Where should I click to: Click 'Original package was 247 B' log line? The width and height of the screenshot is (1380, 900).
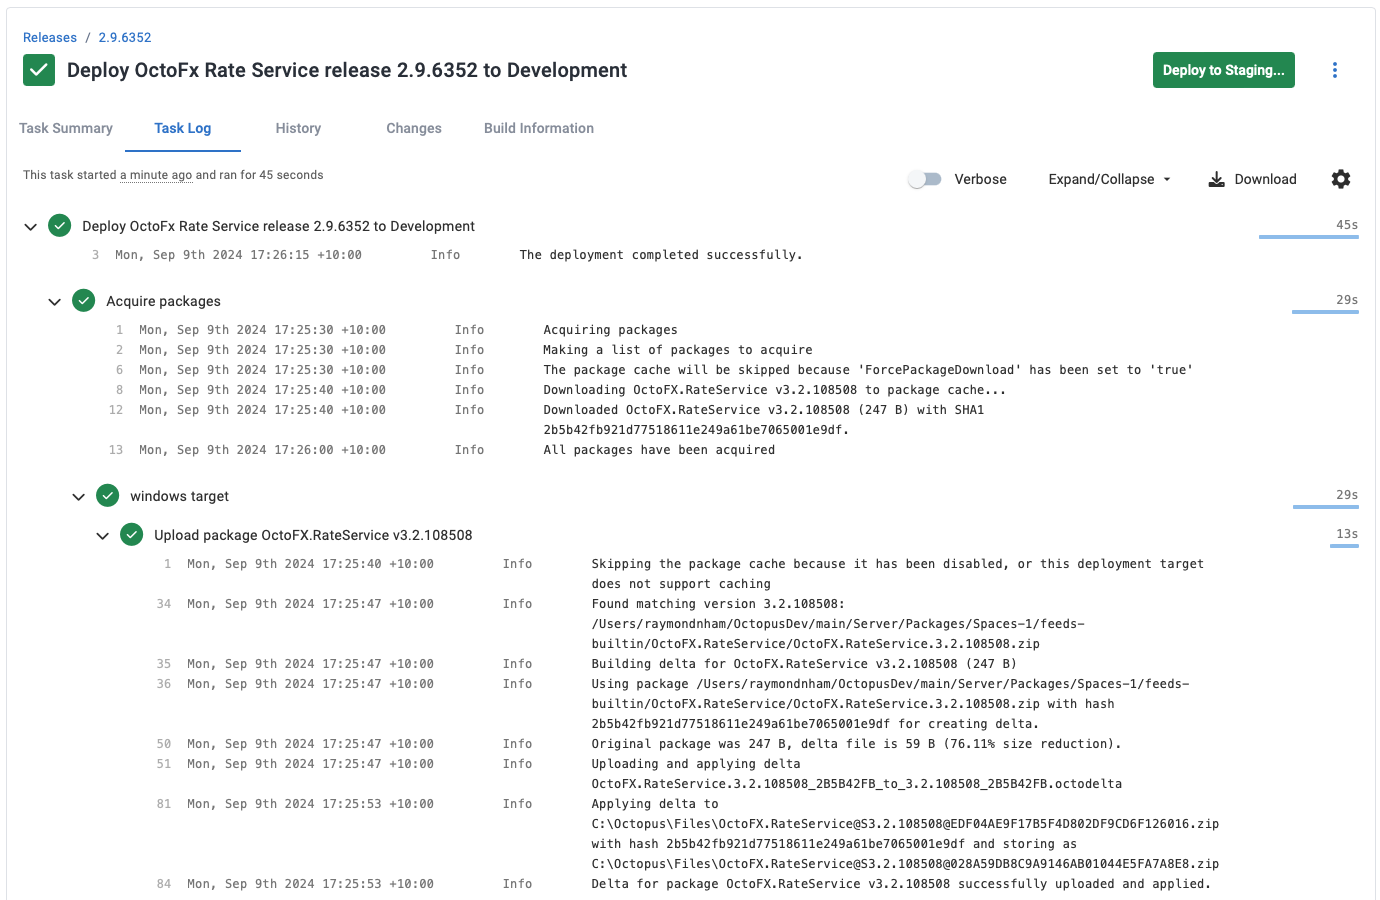(856, 744)
